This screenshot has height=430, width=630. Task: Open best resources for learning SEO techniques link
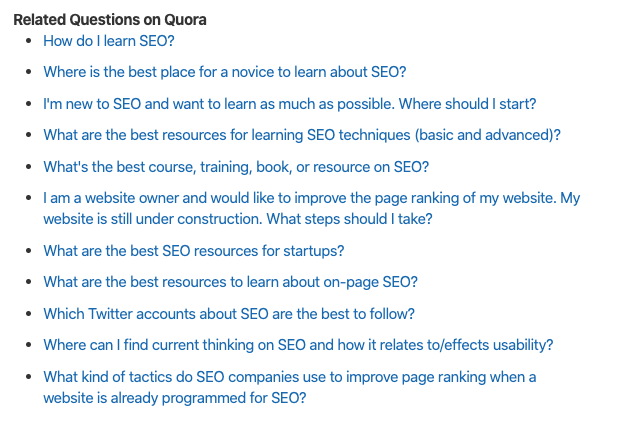(302, 135)
